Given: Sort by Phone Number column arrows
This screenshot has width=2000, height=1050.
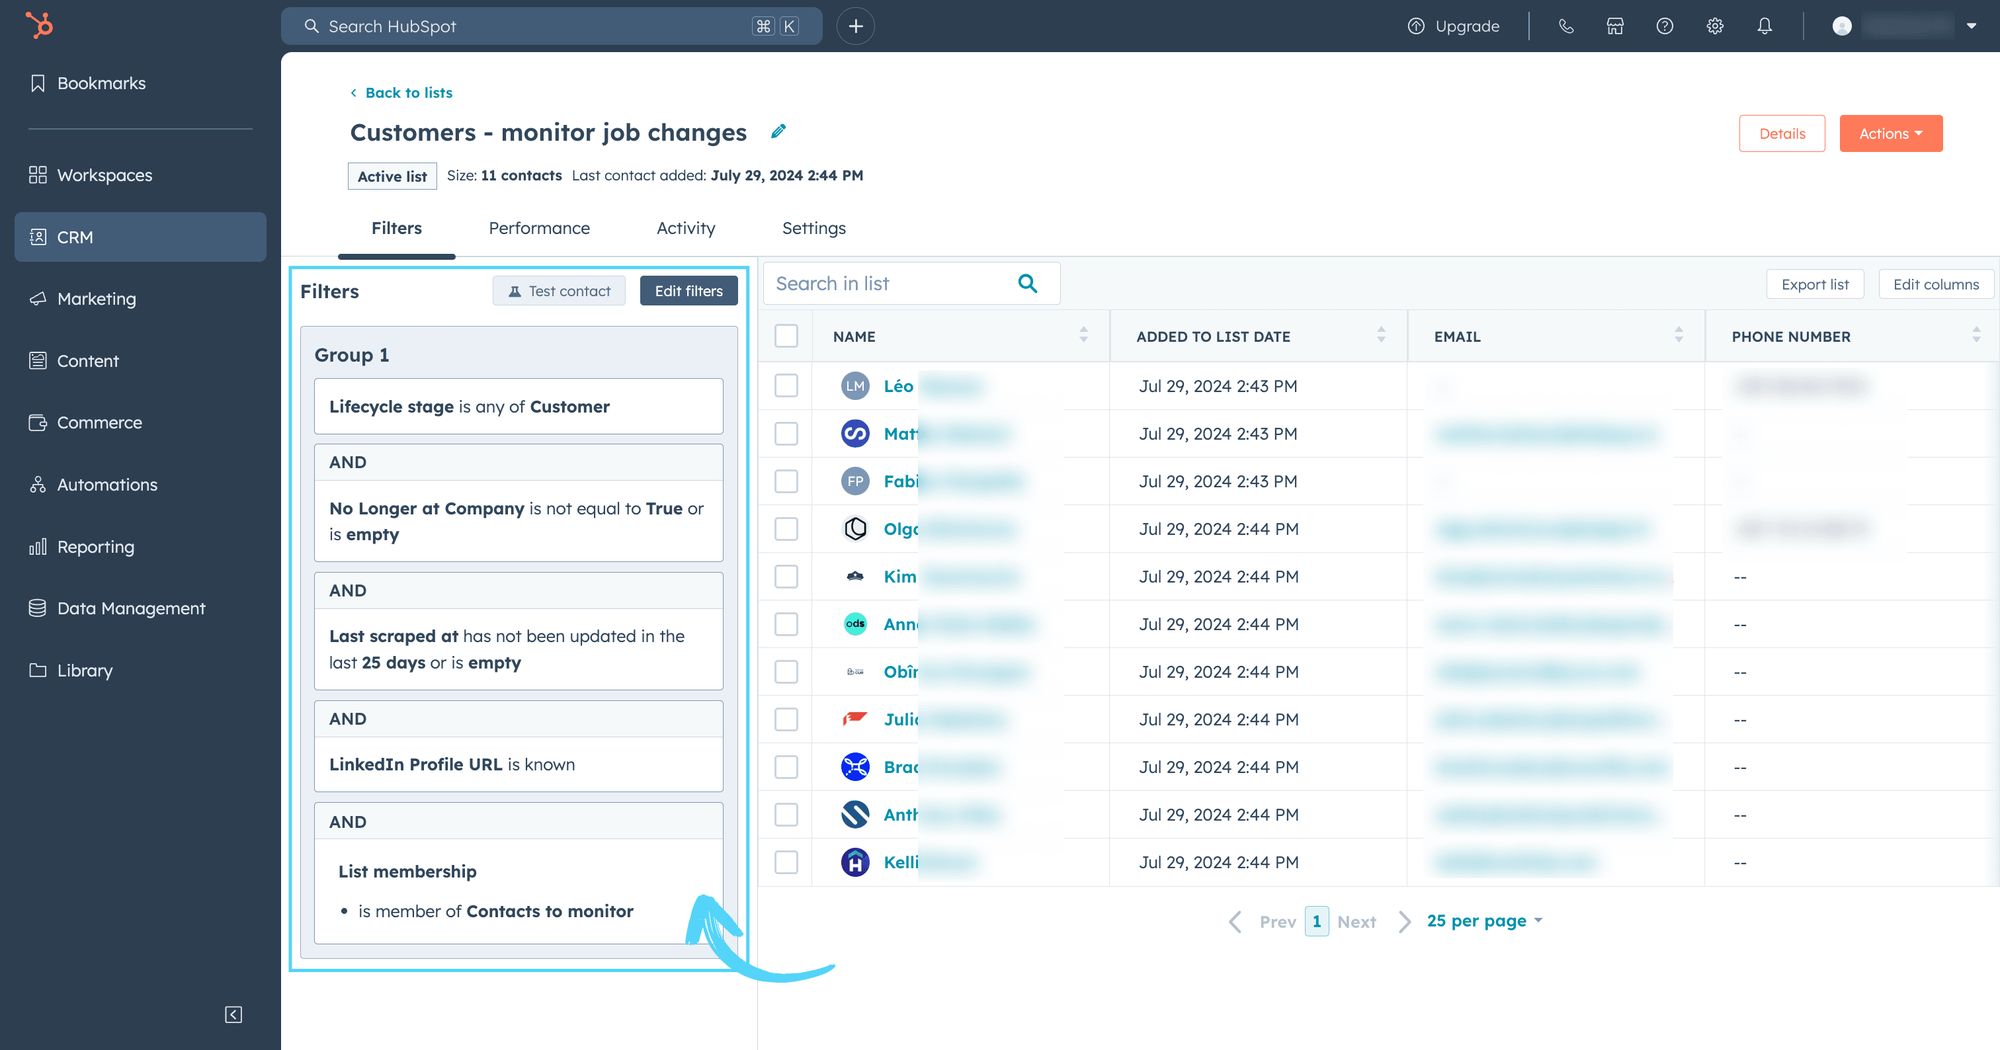Looking at the screenshot, I should coord(1976,335).
